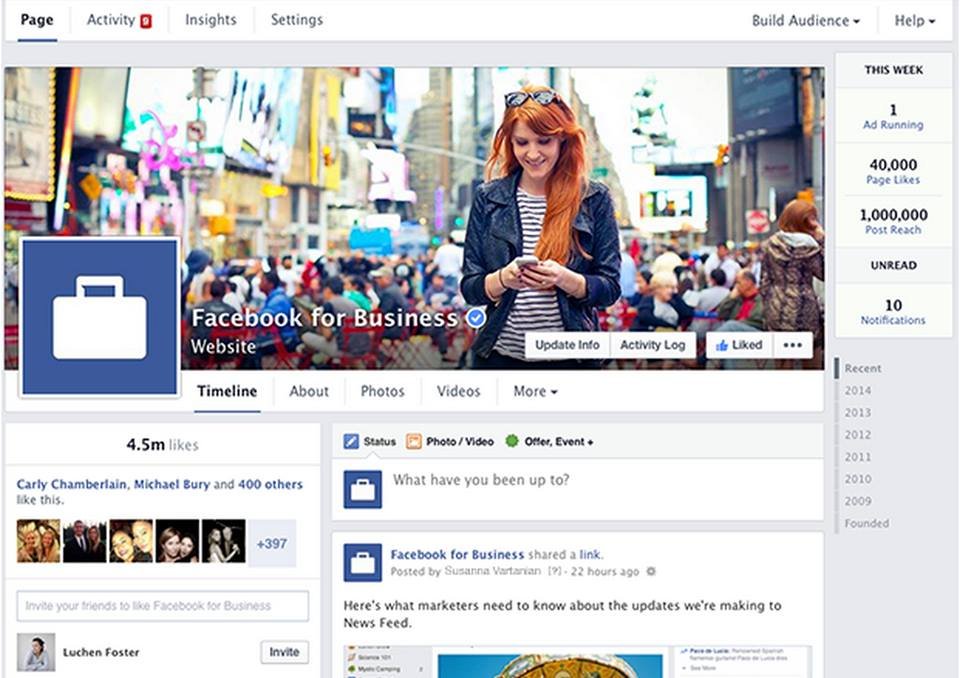Screen dimensions: 960x678
Task: Click the thumbs-up Liked button
Action: click(739, 345)
